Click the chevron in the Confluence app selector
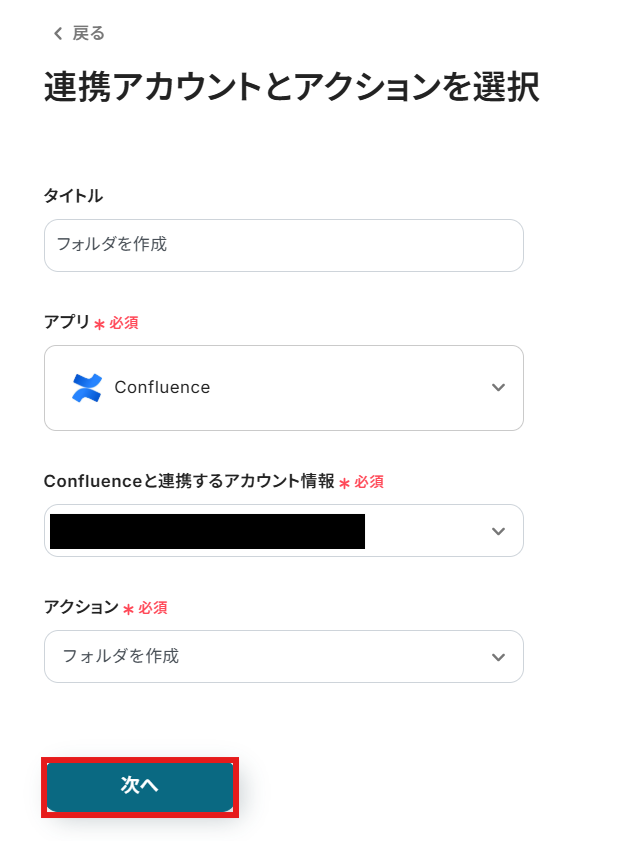 click(x=498, y=388)
